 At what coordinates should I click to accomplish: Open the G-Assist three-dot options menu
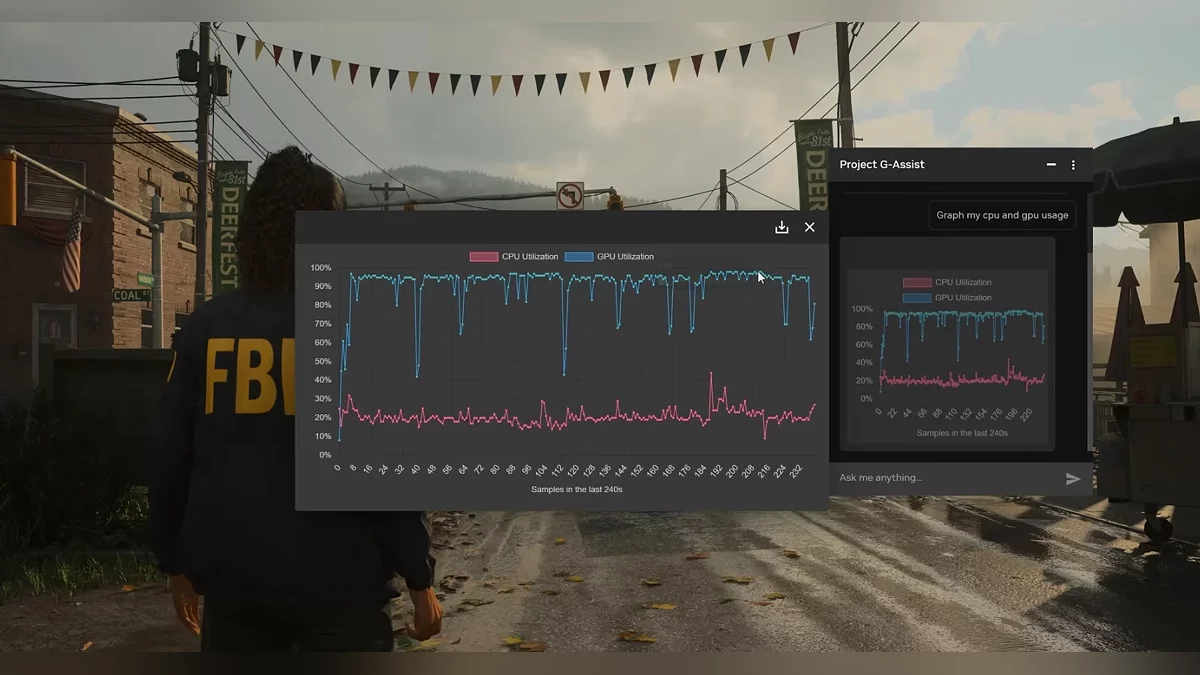(1073, 165)
